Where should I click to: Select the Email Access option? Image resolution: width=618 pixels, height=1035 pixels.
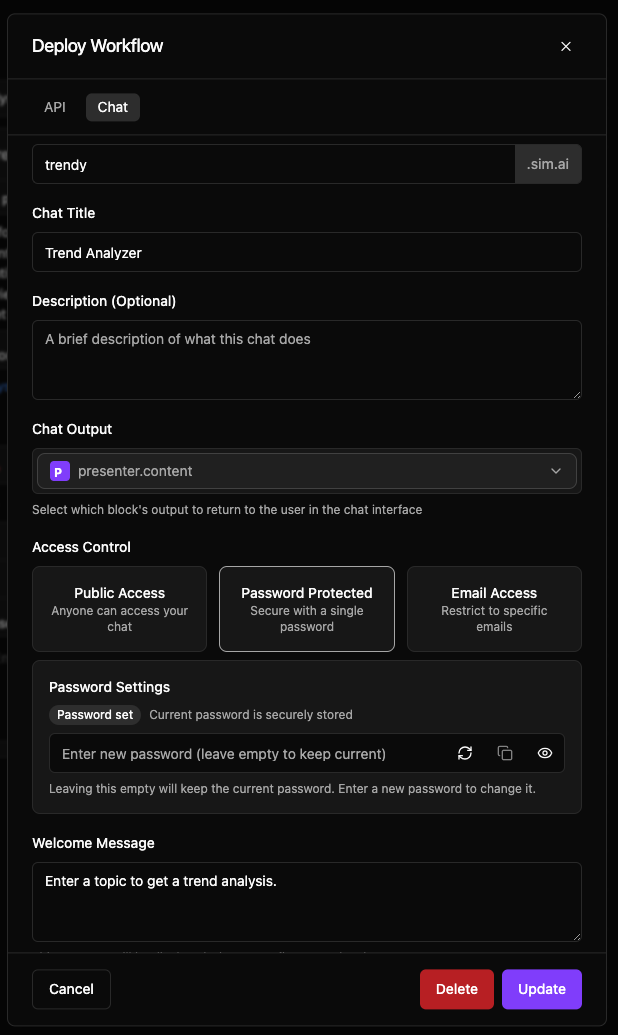point(494,609)
